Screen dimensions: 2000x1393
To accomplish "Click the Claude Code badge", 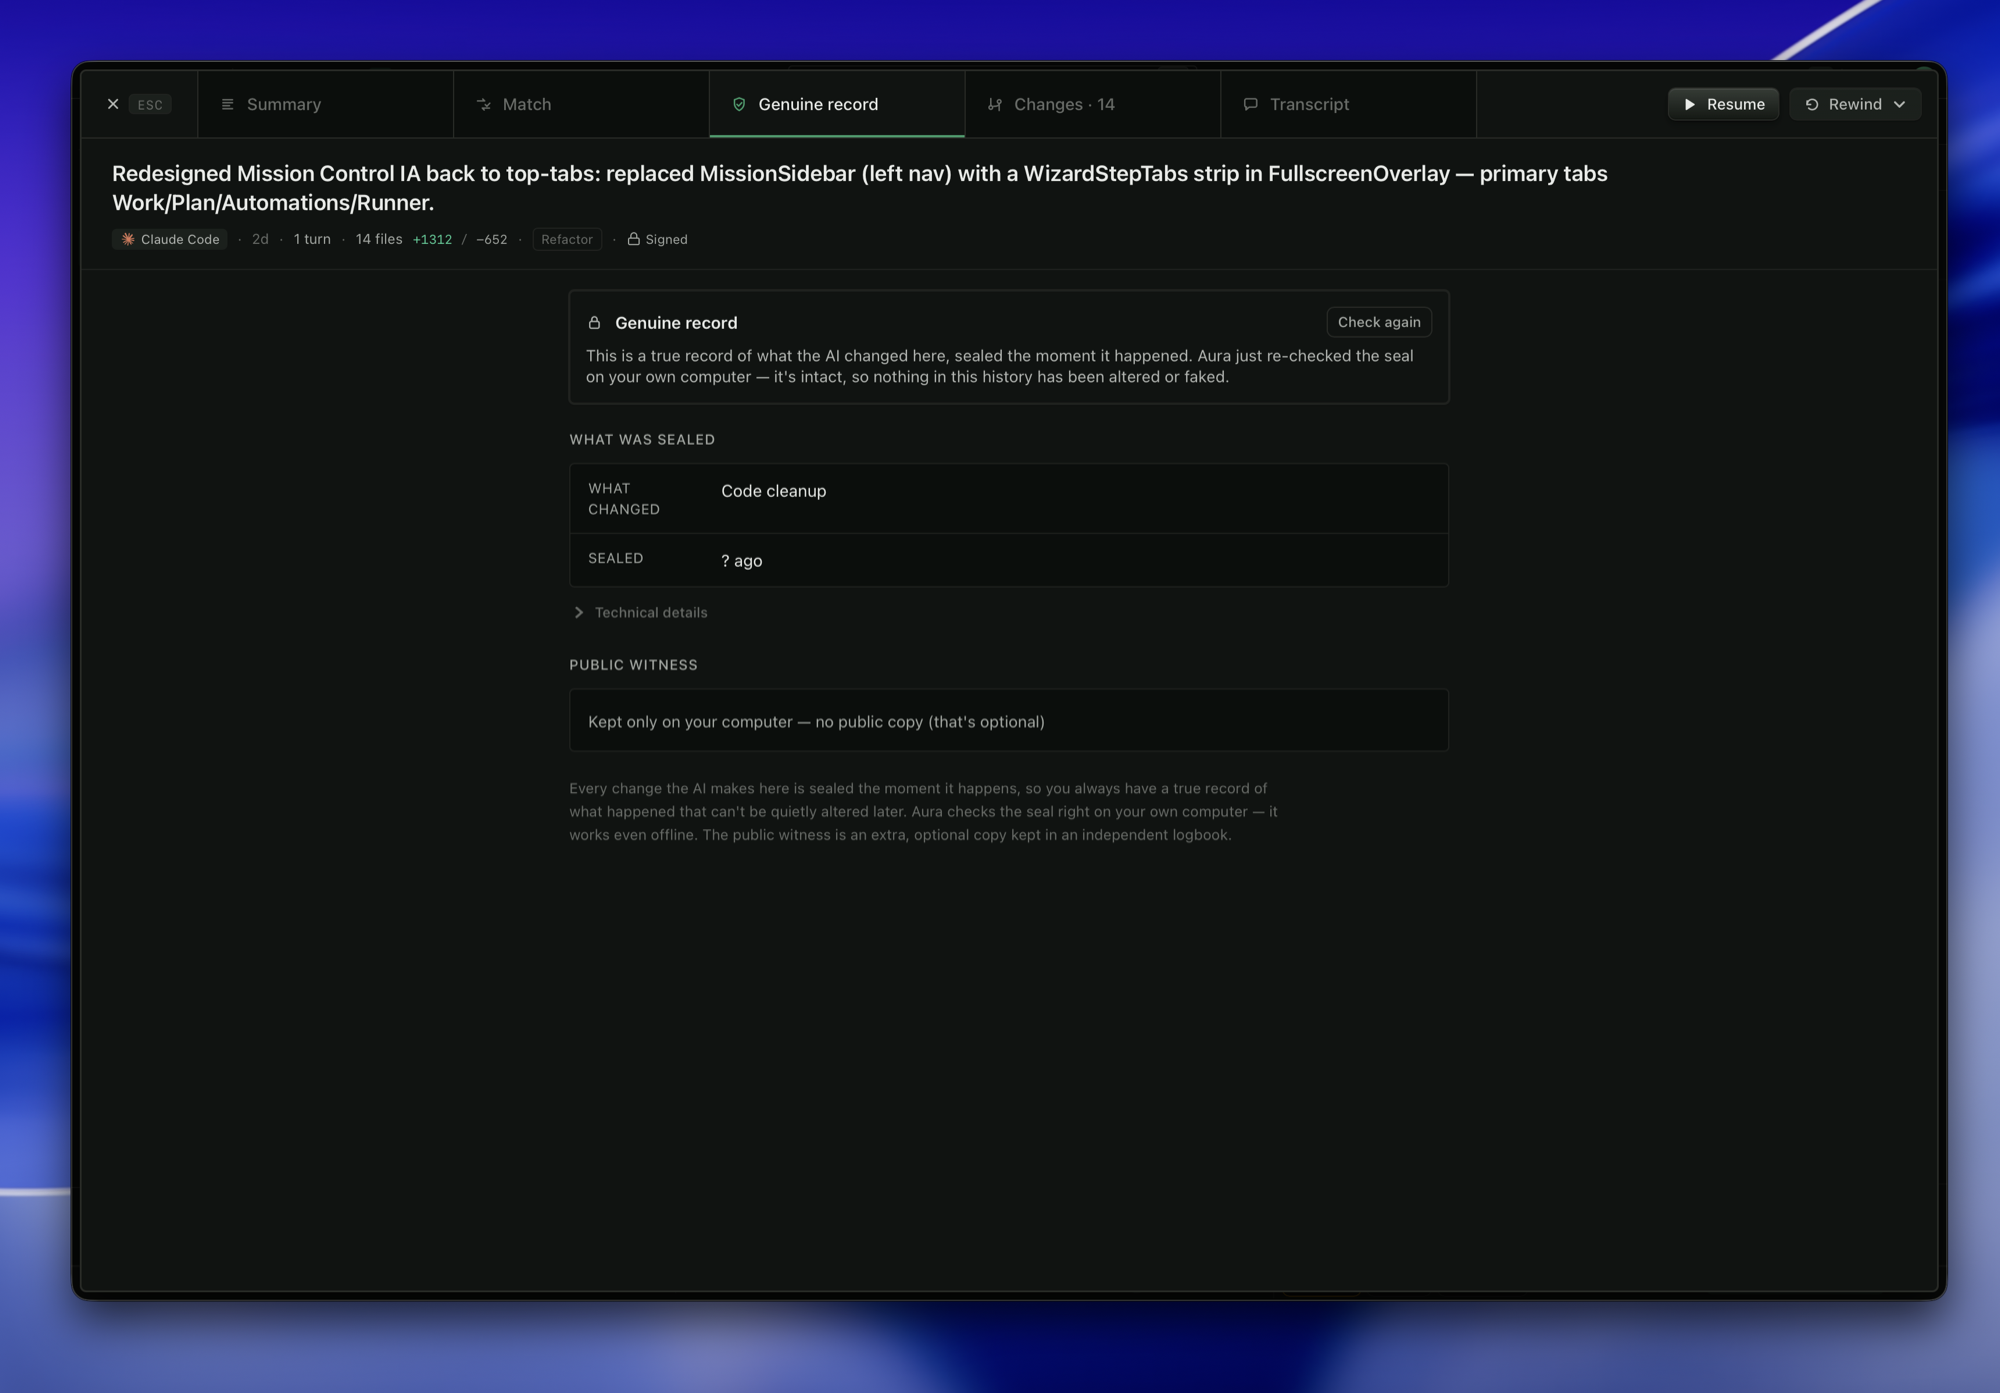I will click(170, 239).
